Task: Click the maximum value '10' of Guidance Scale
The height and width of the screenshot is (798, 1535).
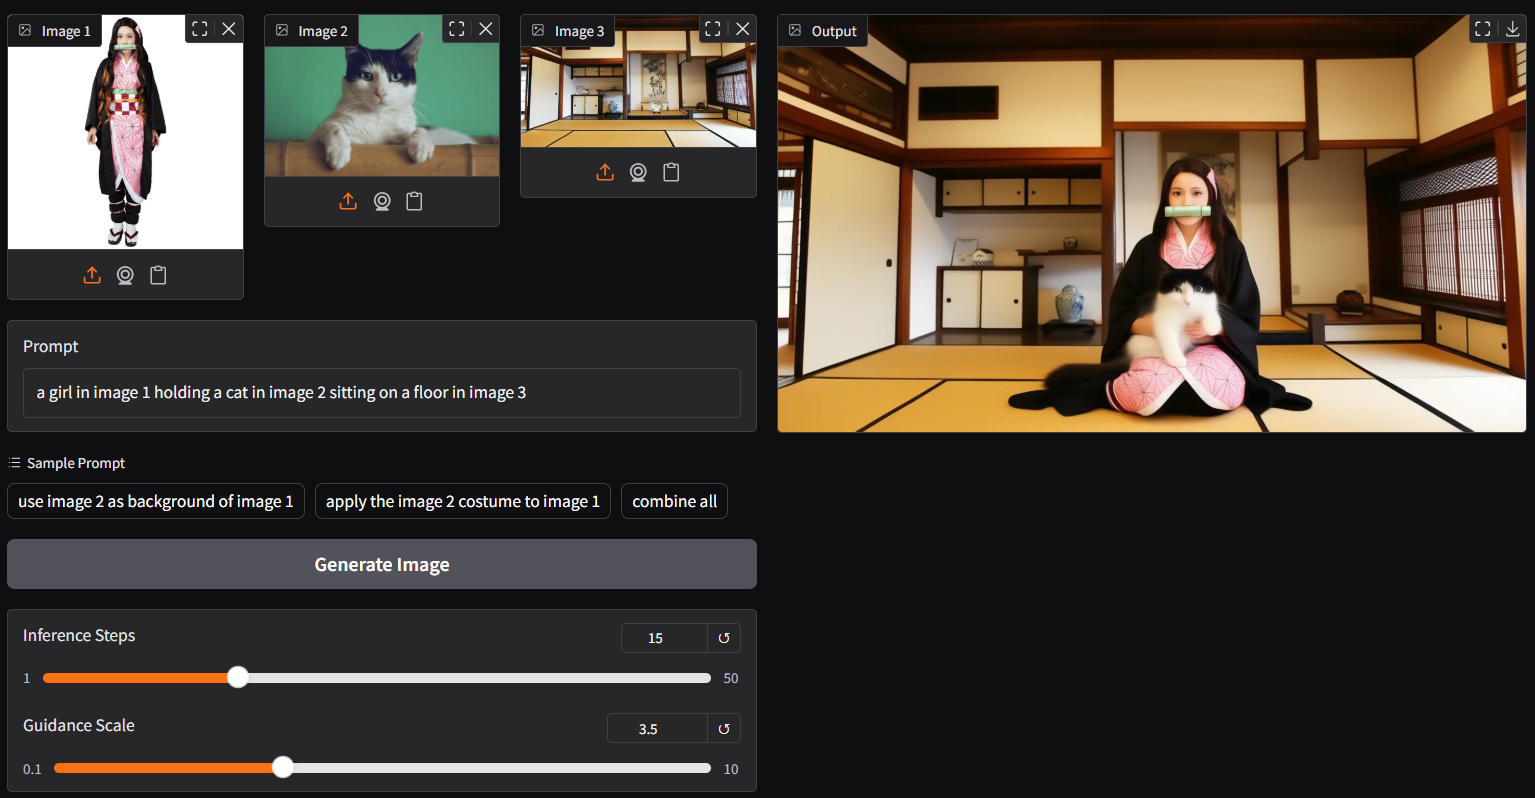Action: coord(731,769)
